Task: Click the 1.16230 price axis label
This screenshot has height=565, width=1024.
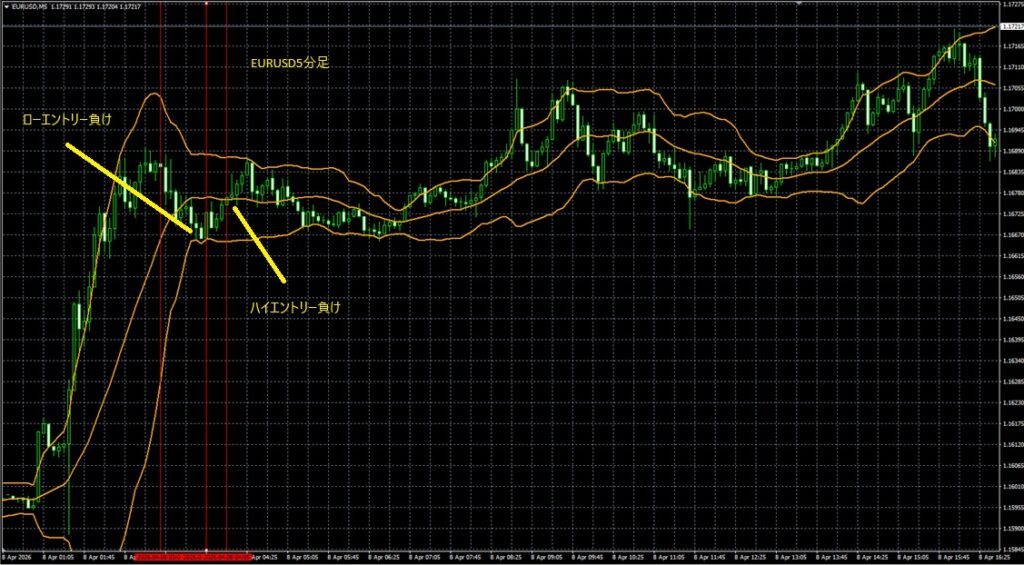Action: point(1012,402)
